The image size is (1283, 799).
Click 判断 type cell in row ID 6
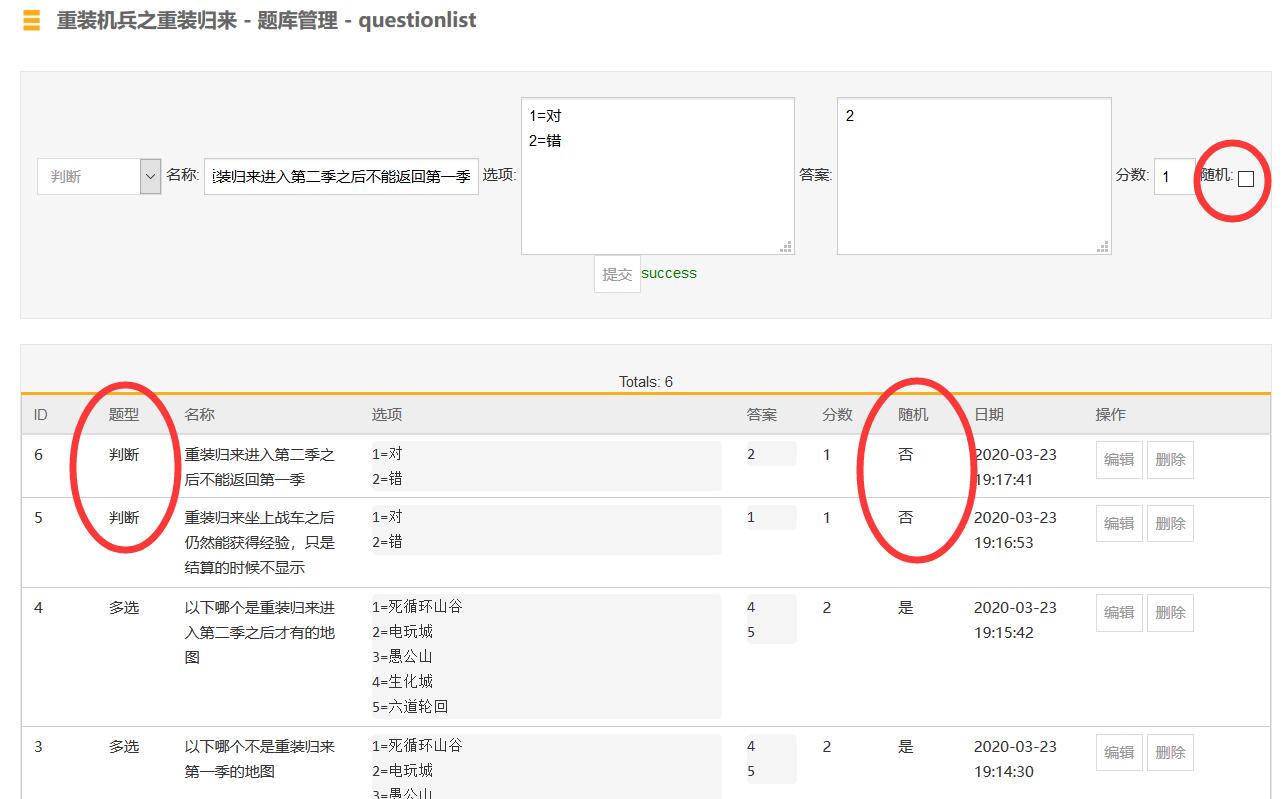(x=124, y=454)
